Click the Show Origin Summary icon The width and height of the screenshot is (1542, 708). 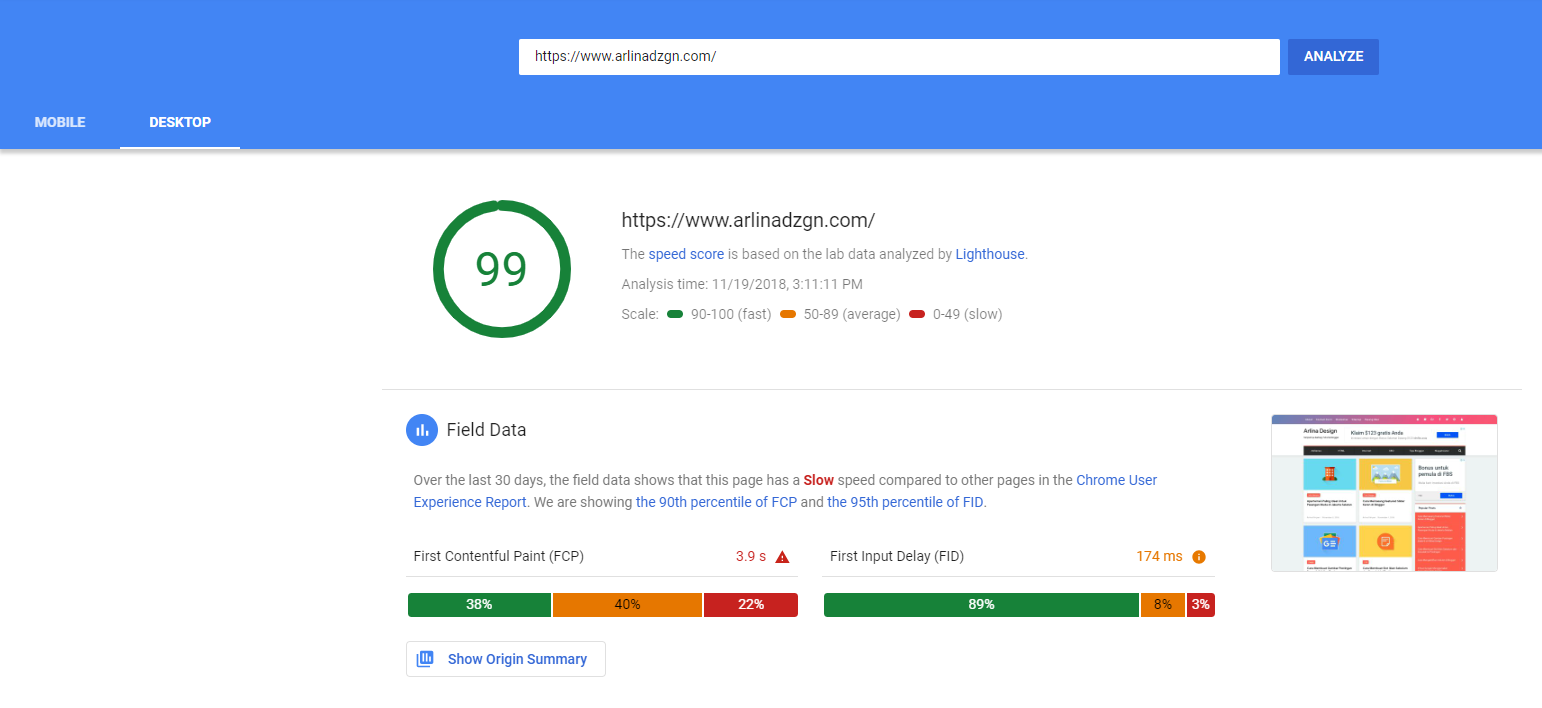coord(425,659)
